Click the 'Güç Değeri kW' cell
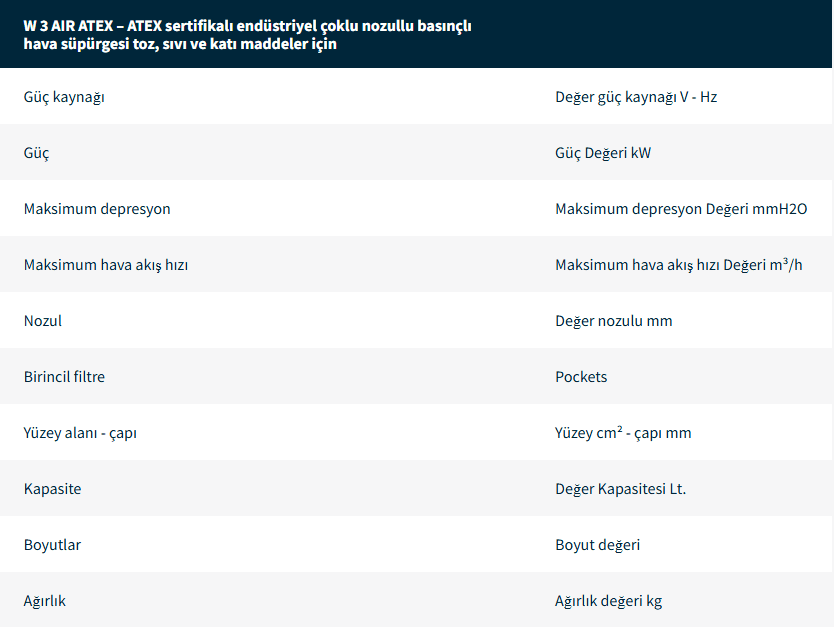Viewport: 834px width, 627px height. tap(603, 153)
